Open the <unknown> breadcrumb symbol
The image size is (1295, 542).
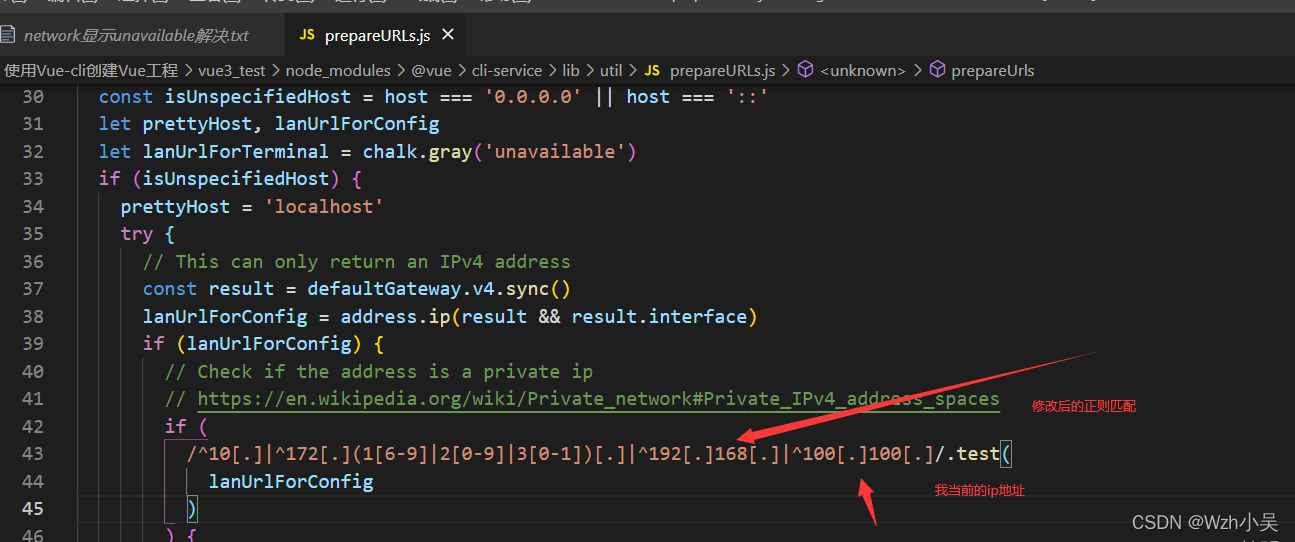(x=862, y=71)
